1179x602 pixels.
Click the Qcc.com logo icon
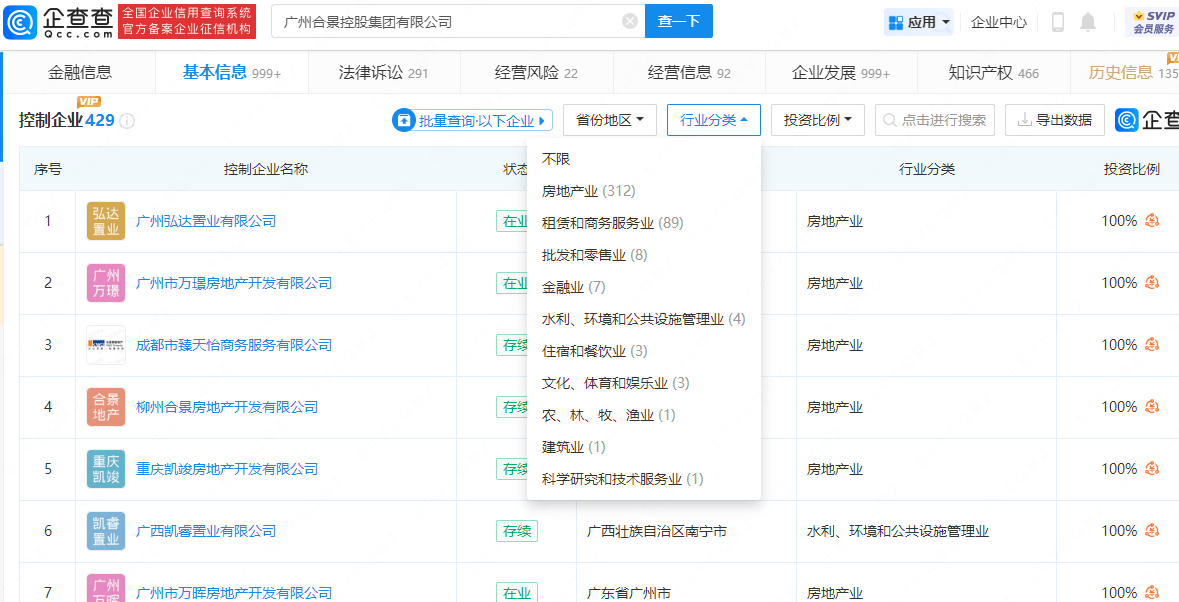[x=22, y=22]
